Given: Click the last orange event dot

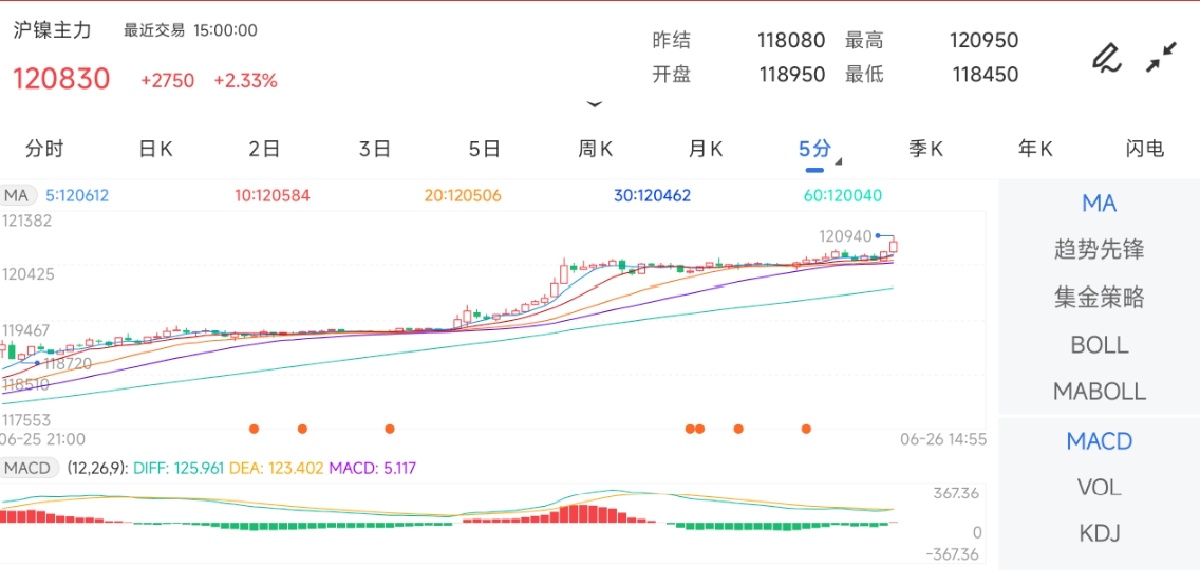Looking at the screenshot, I should 806,428.
